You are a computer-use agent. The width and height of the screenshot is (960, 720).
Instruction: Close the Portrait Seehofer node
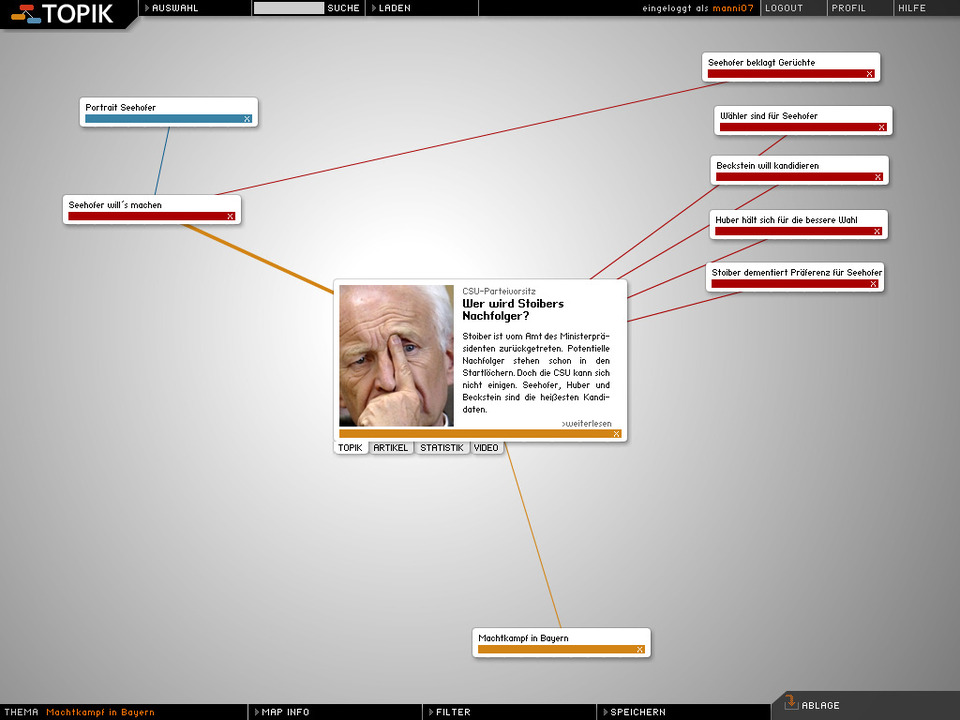tap(247, 119)
